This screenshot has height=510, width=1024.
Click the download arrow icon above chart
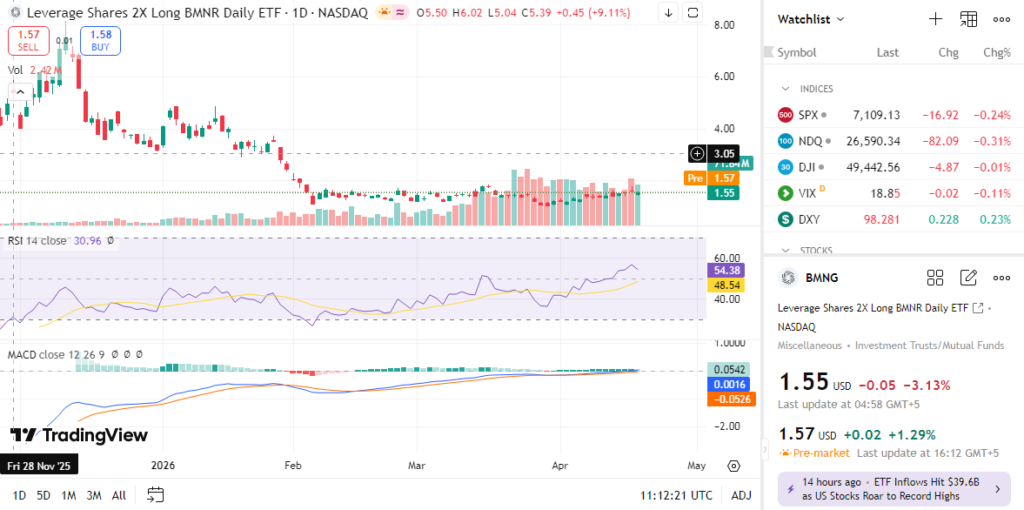(669, 13)
